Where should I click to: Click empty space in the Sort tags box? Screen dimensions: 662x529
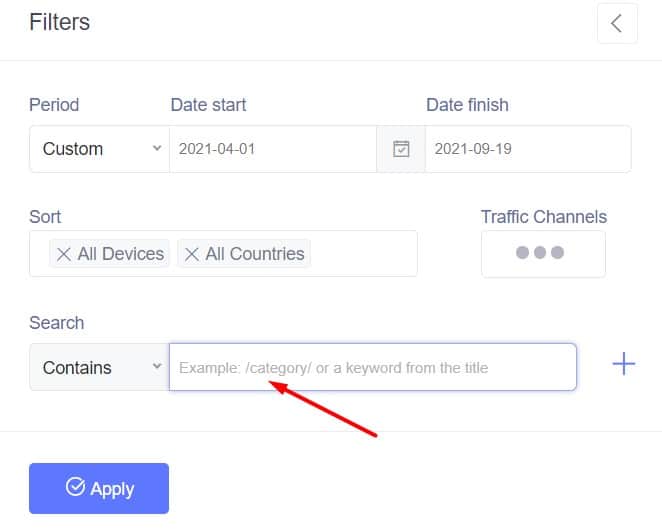pos(363,254)
